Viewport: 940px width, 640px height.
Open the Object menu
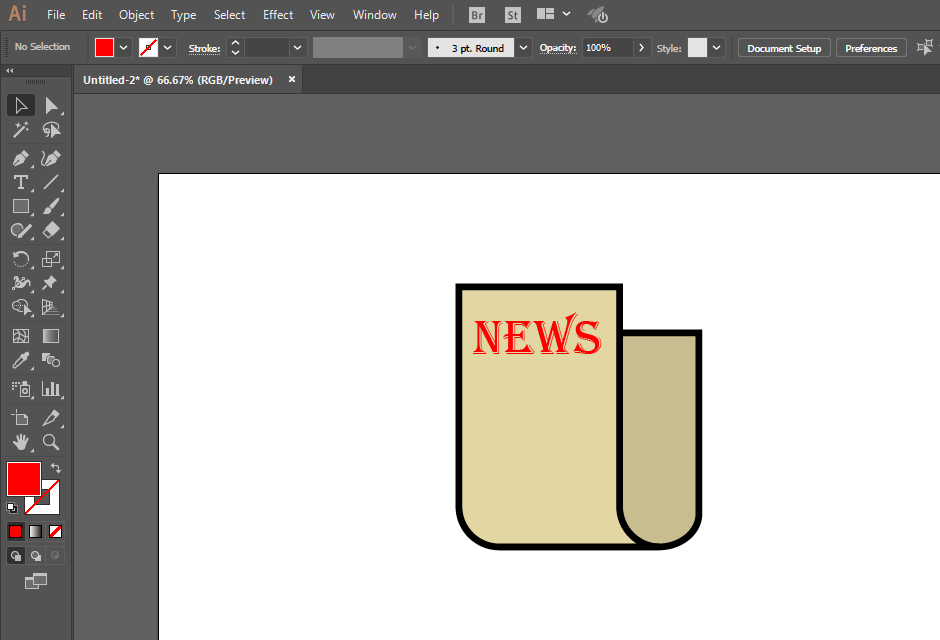(x=136, y=14)
